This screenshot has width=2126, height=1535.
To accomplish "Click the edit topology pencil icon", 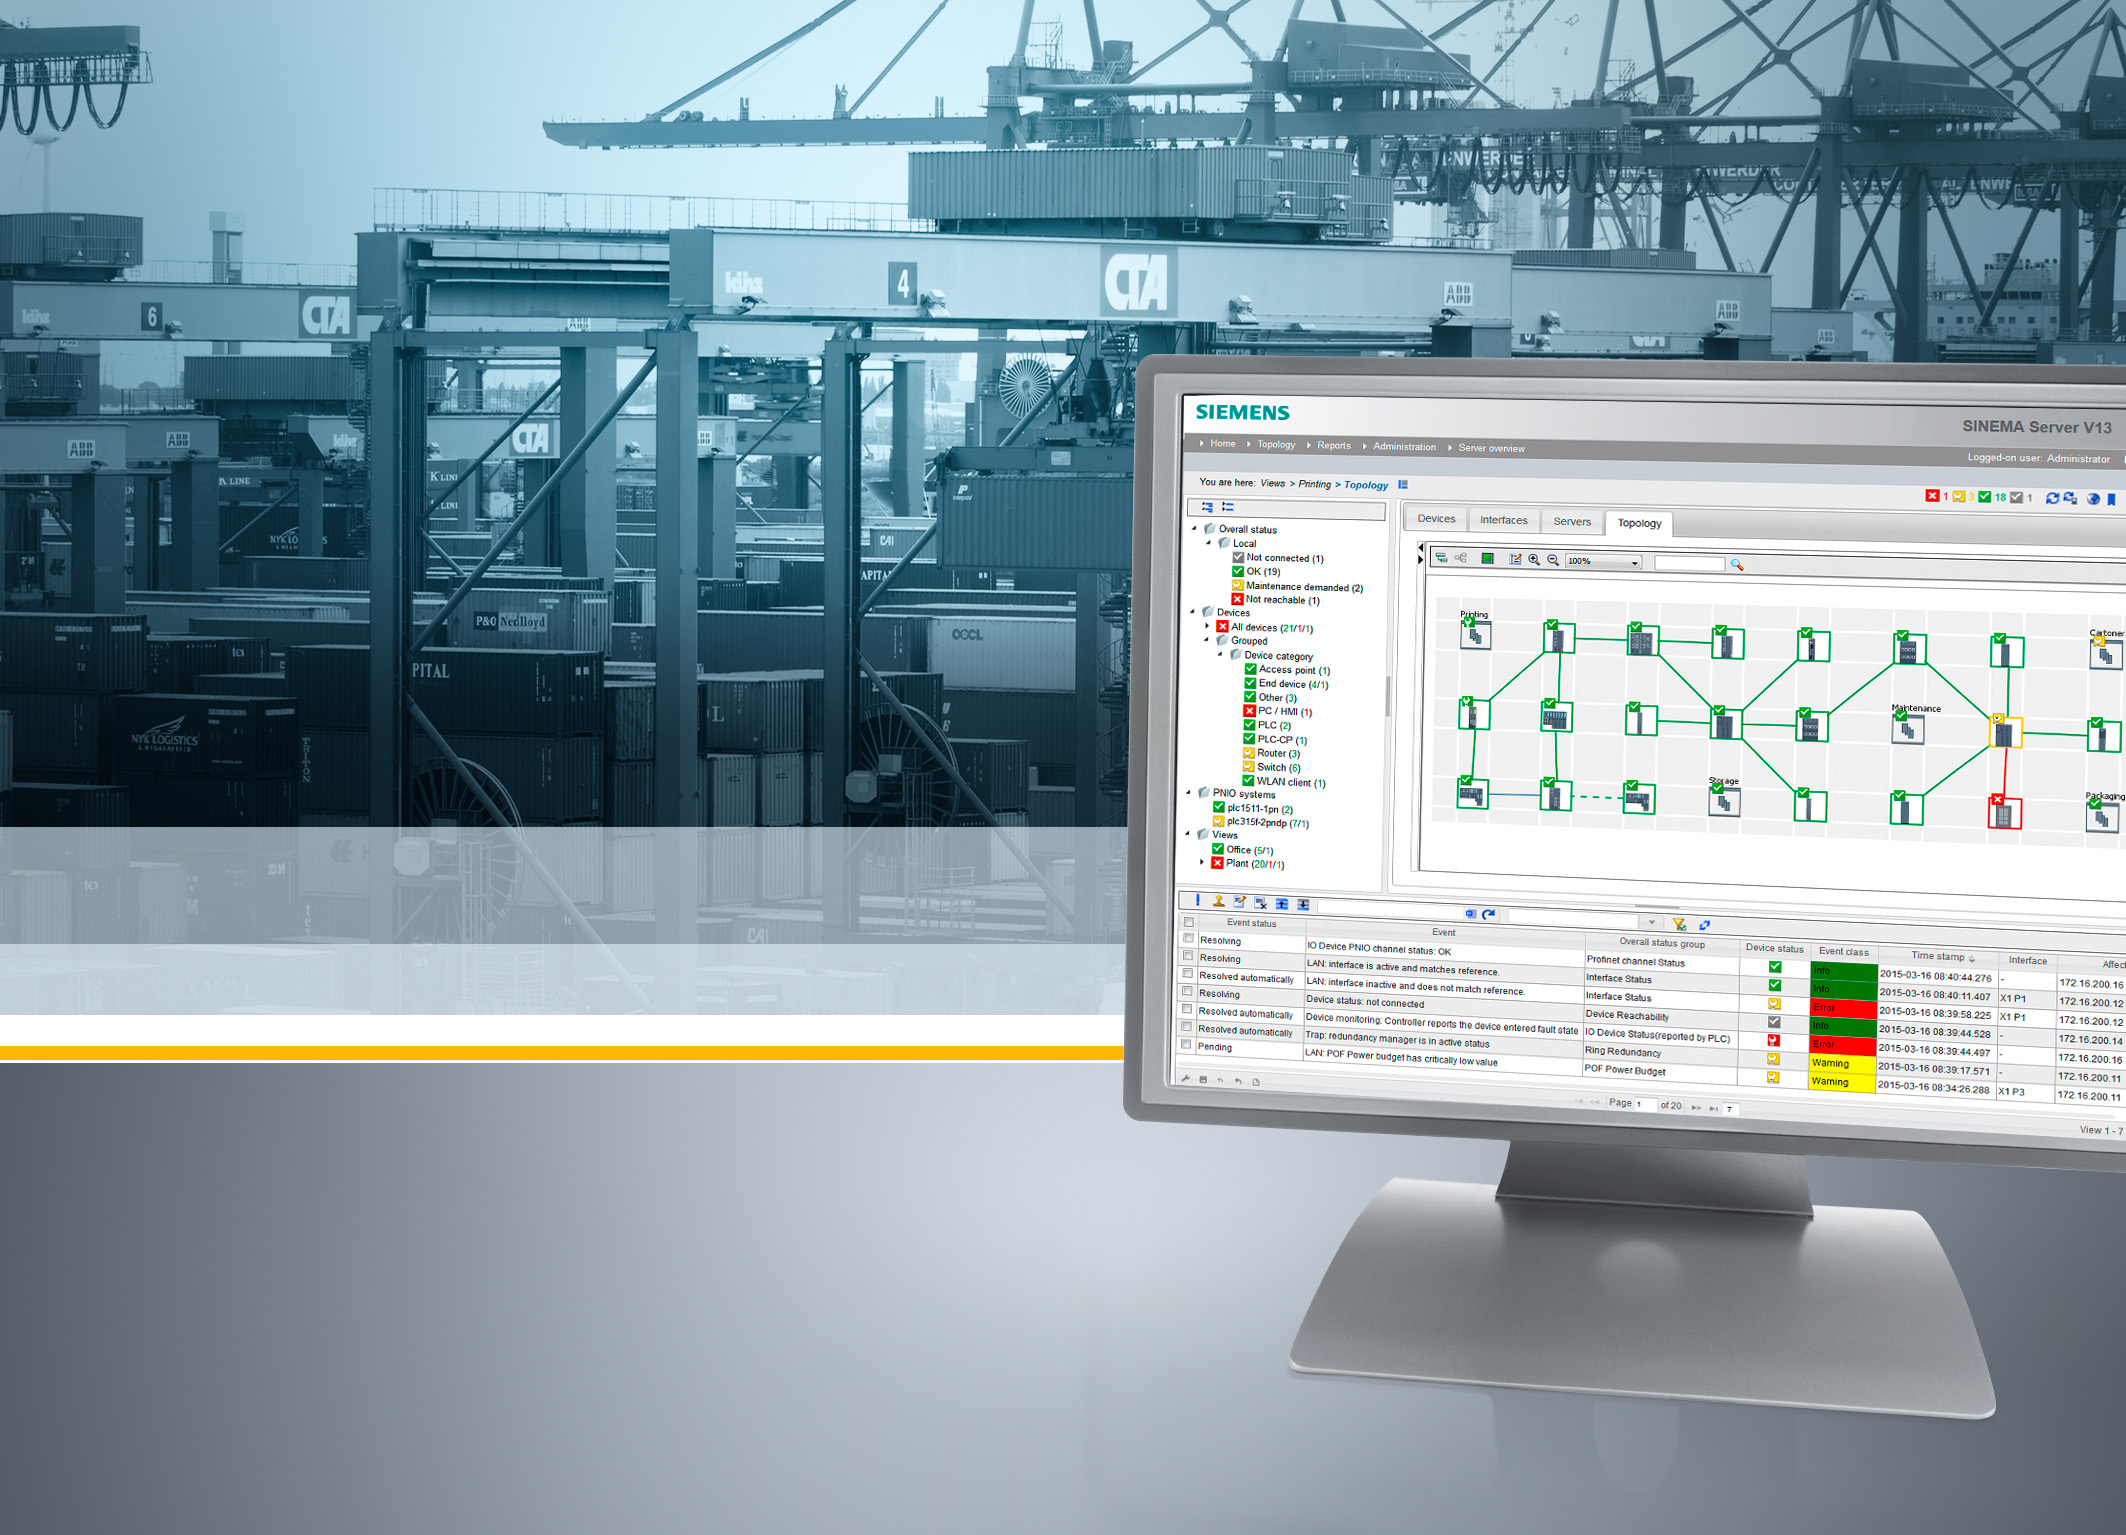I will 1515,559.
